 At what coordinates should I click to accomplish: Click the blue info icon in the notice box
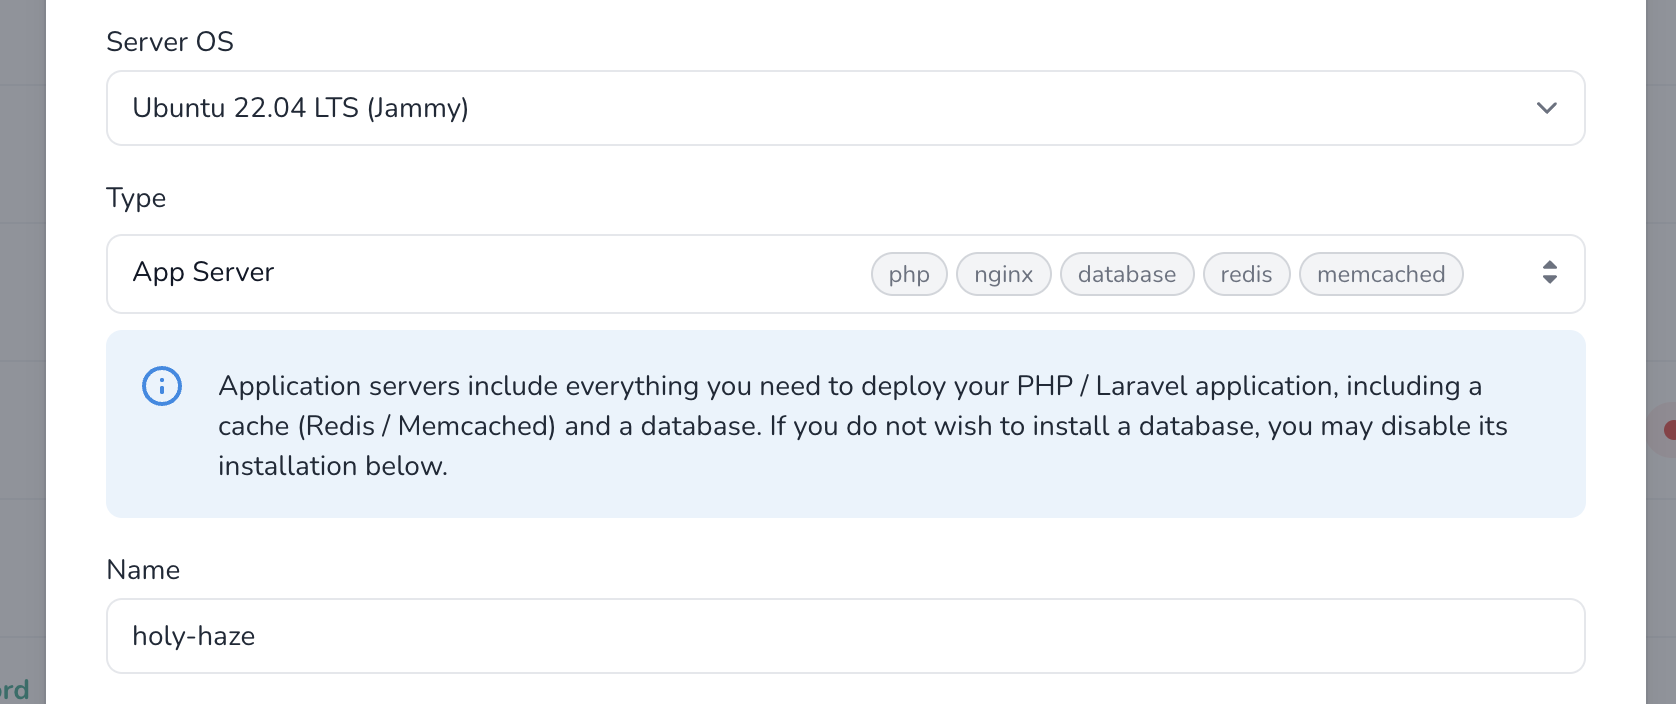[x=162, y=386]
